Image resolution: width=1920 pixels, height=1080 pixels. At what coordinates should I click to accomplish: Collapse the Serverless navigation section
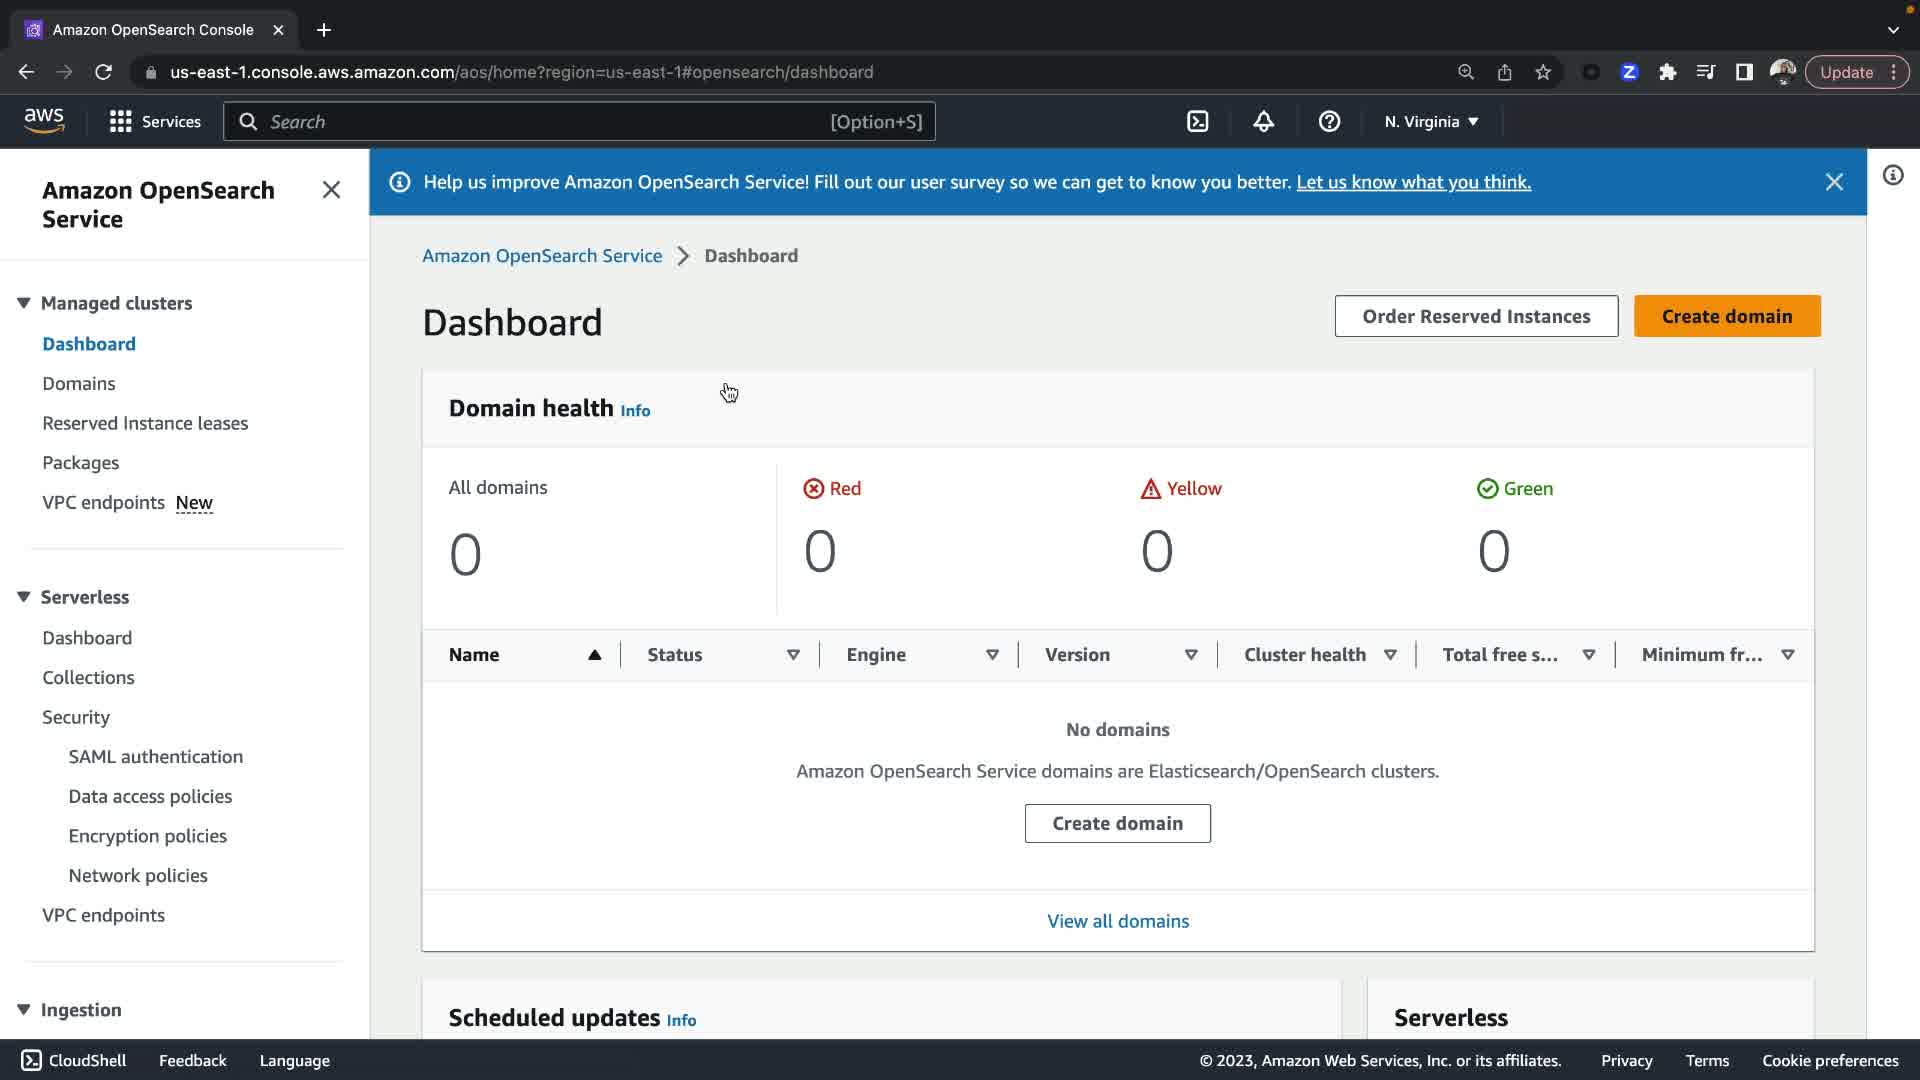click(24, 597)
